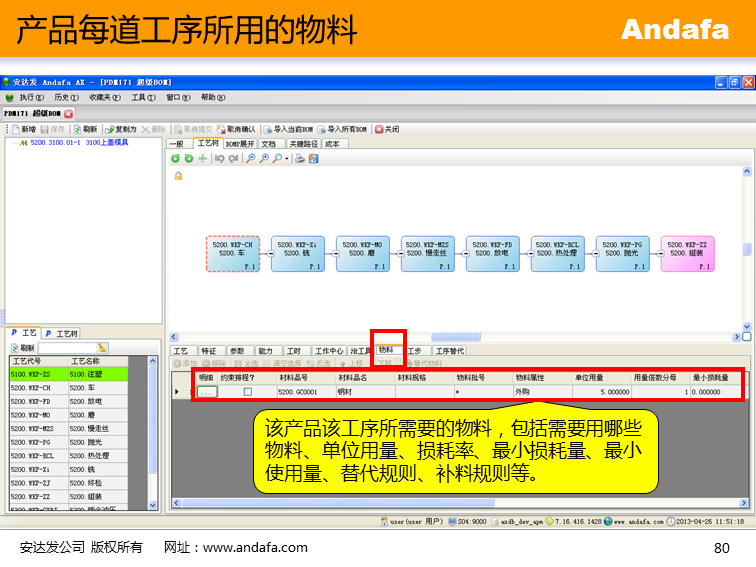
Task: Switch to the BOM展开 tab
Action: (239, 143)
